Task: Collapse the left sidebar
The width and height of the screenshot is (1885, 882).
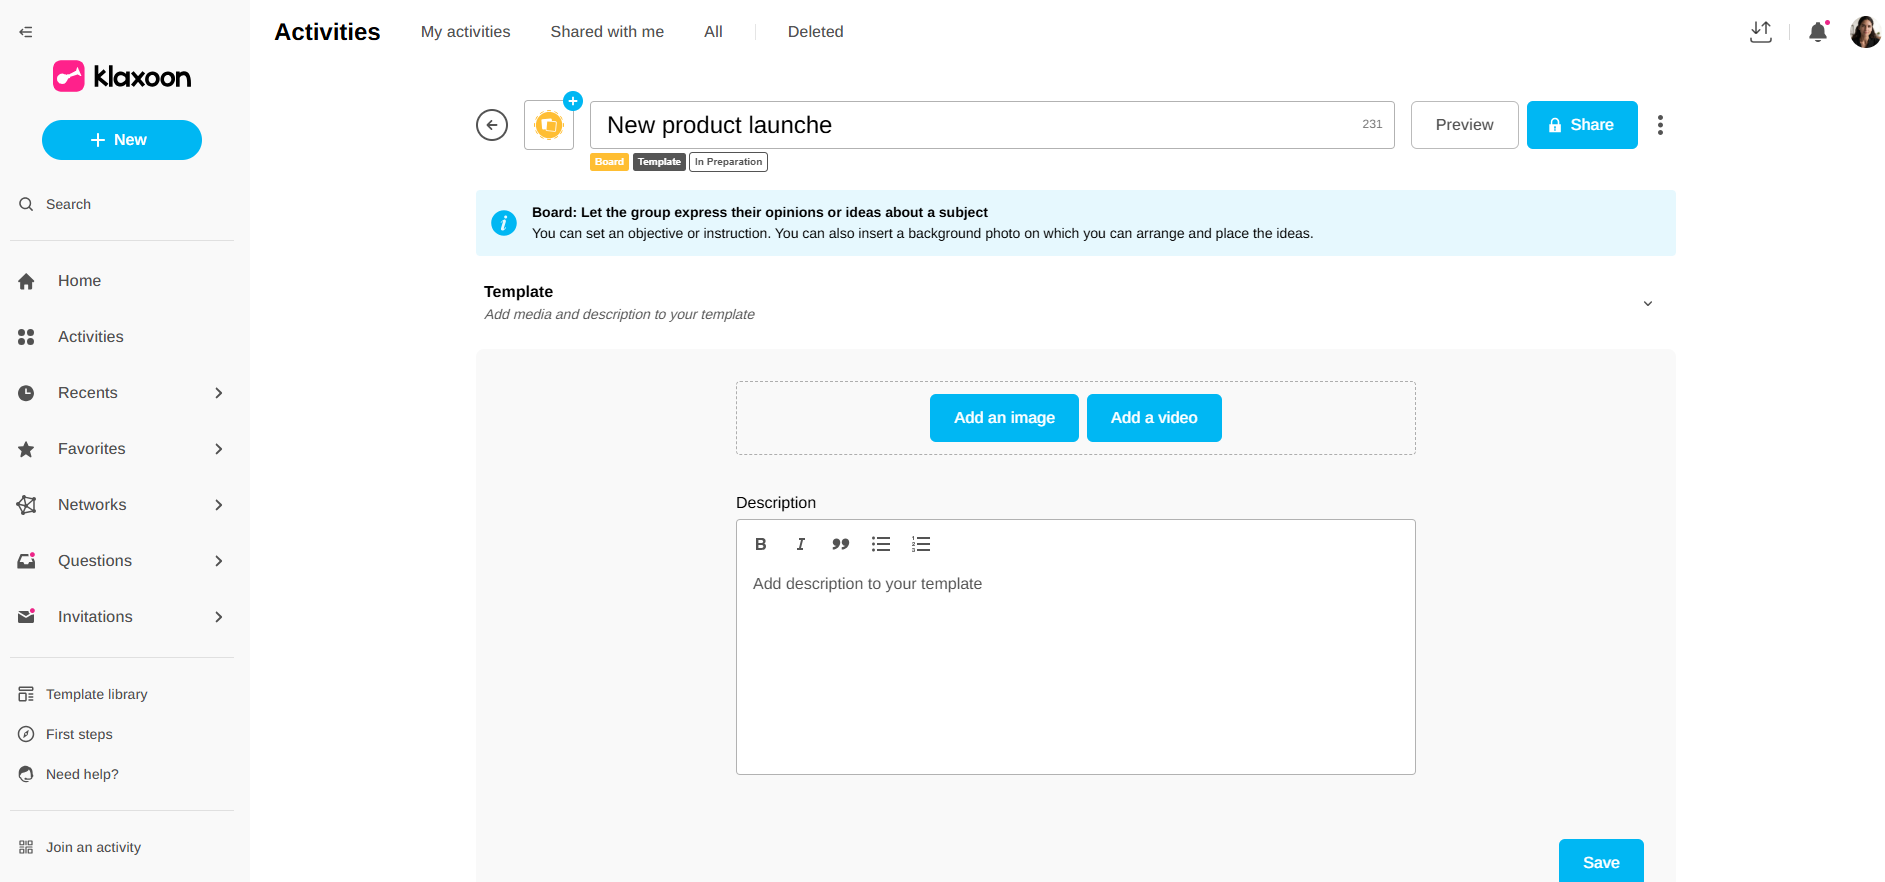Action: (26, 32)
